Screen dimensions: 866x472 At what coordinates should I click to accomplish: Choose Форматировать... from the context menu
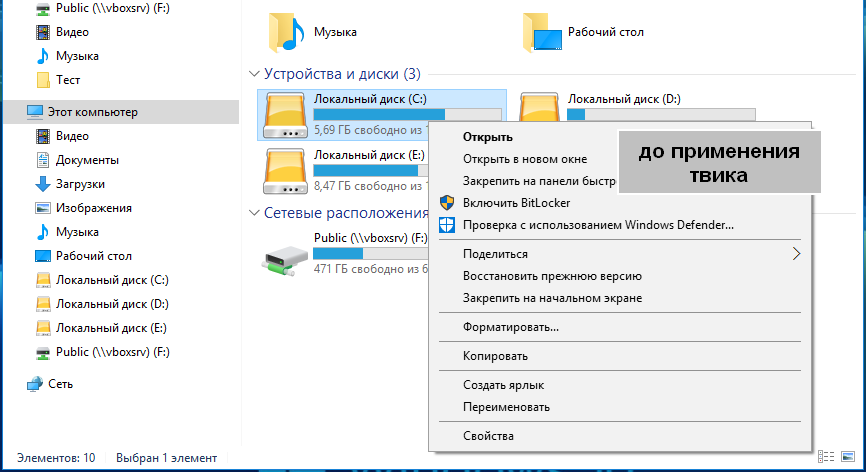click(510, 327)
